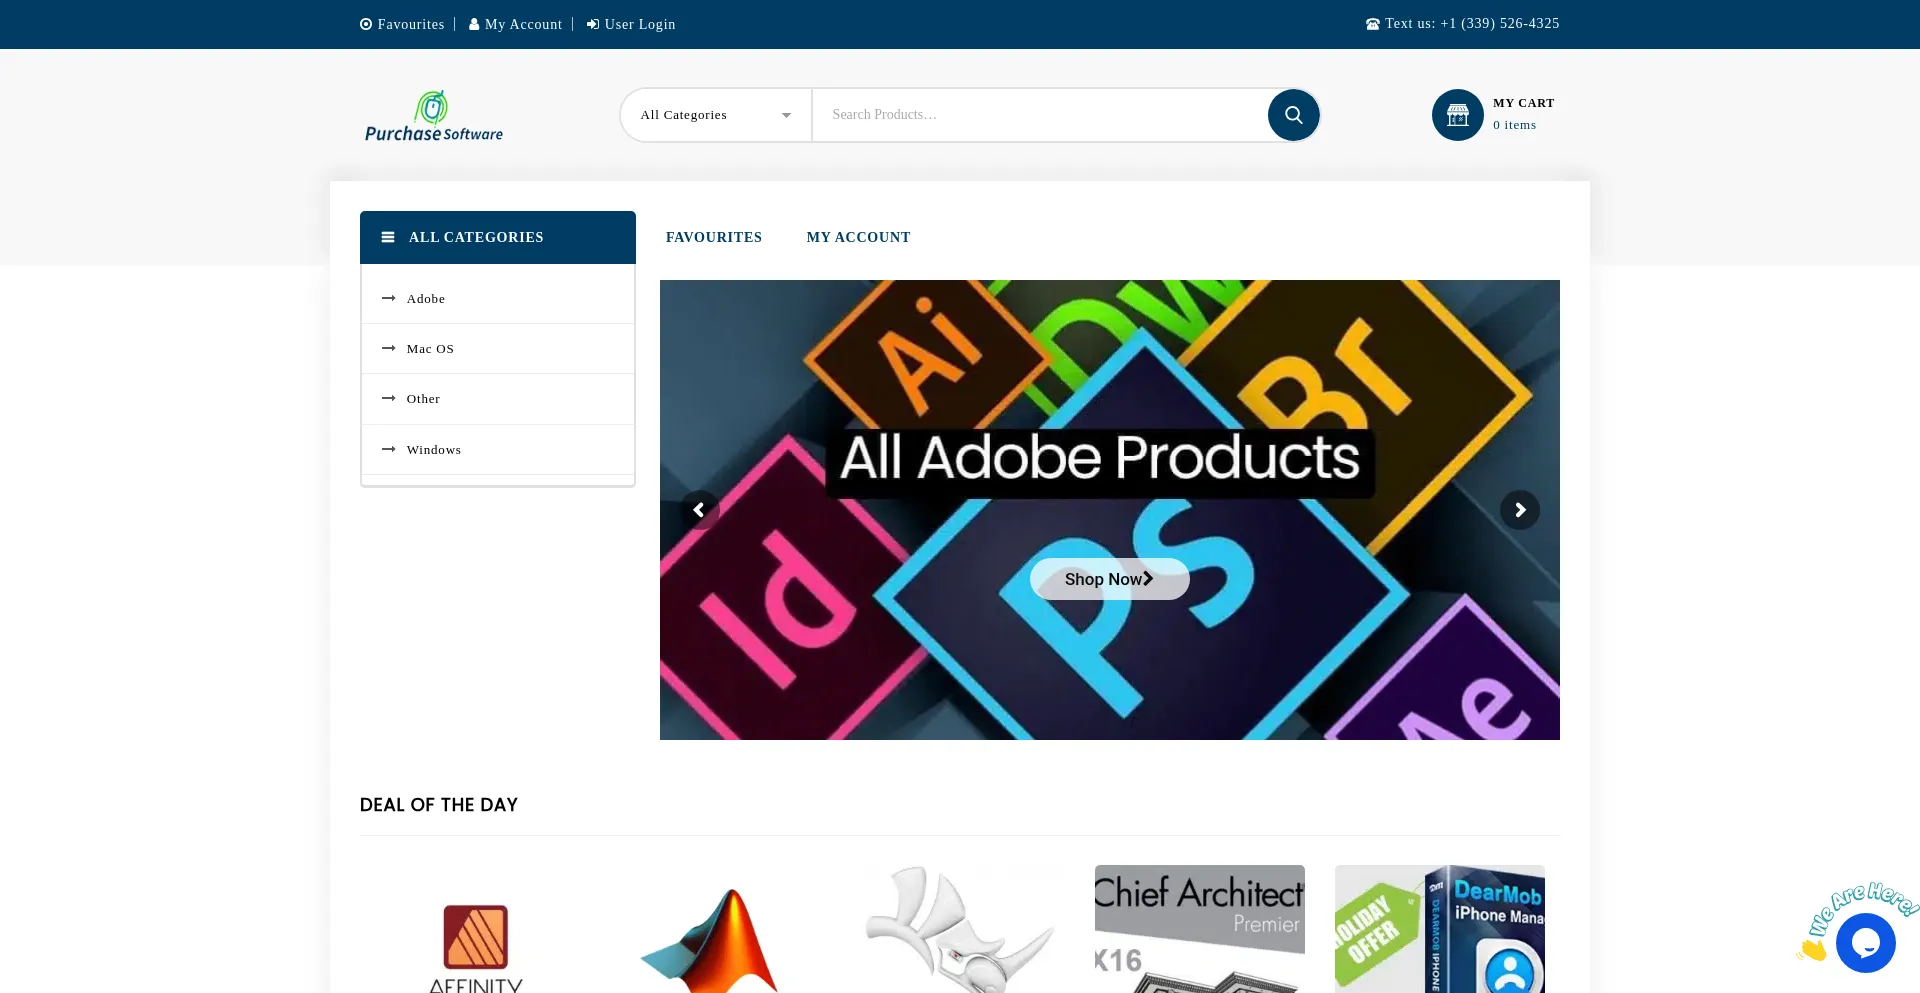This screenshot has width=1920, height=993.
Task: Open the All Categories search dropdown
Action: click(715, 115)
